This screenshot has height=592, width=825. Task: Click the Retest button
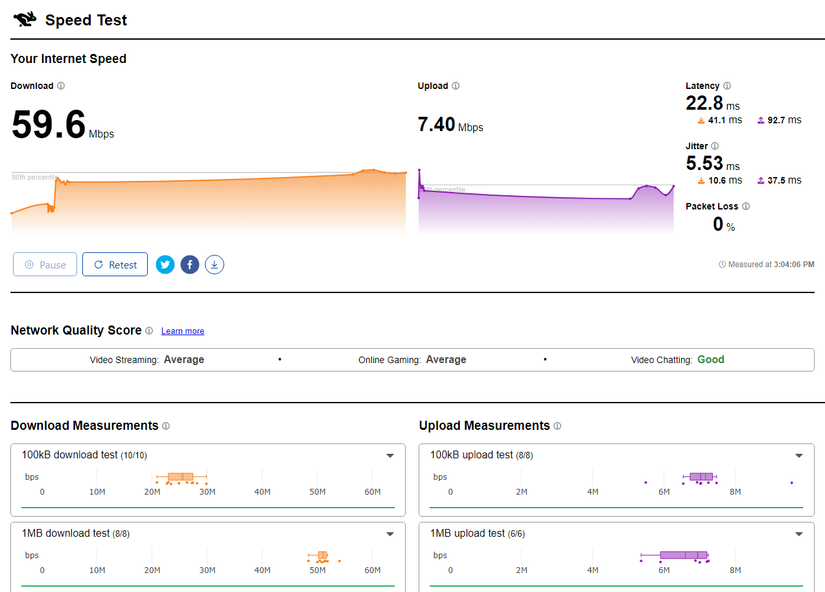tap(115, 265)
